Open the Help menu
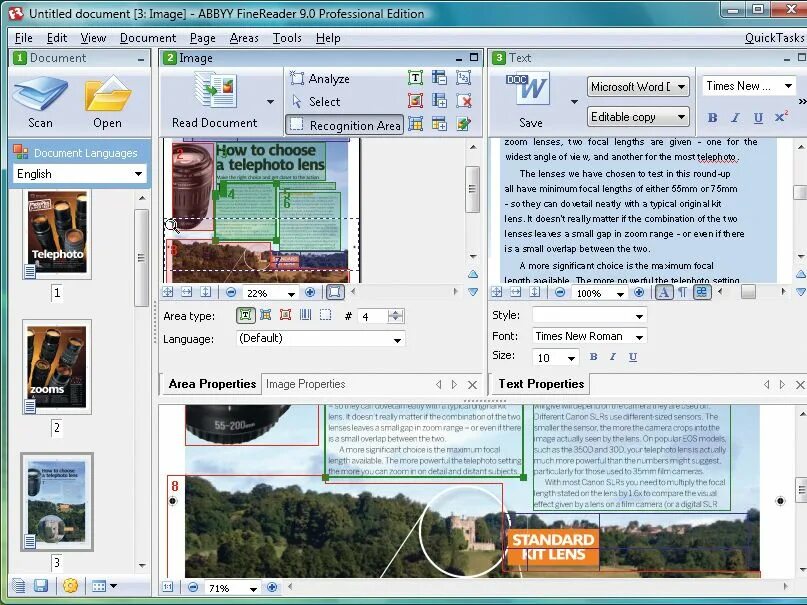Viewport: 807px width, 605px height. (x=328, y=38)
